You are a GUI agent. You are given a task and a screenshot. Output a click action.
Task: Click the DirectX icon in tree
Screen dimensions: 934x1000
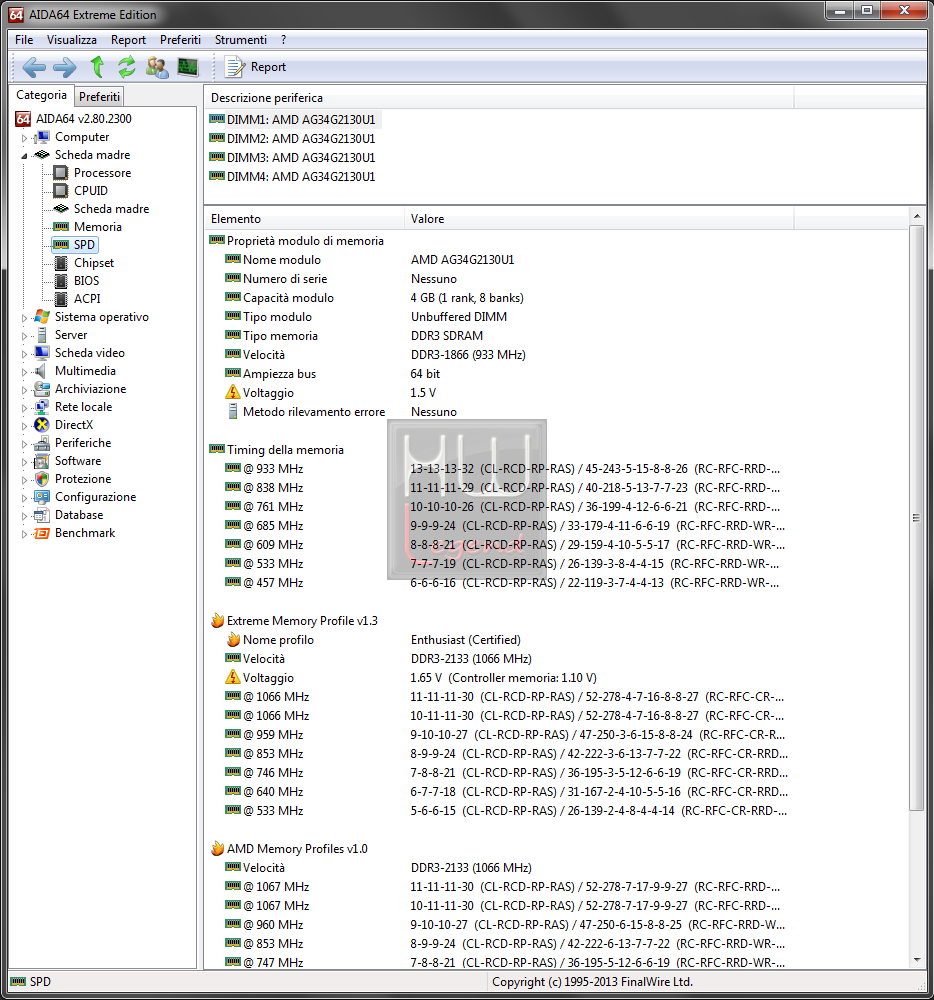point(42,425)
